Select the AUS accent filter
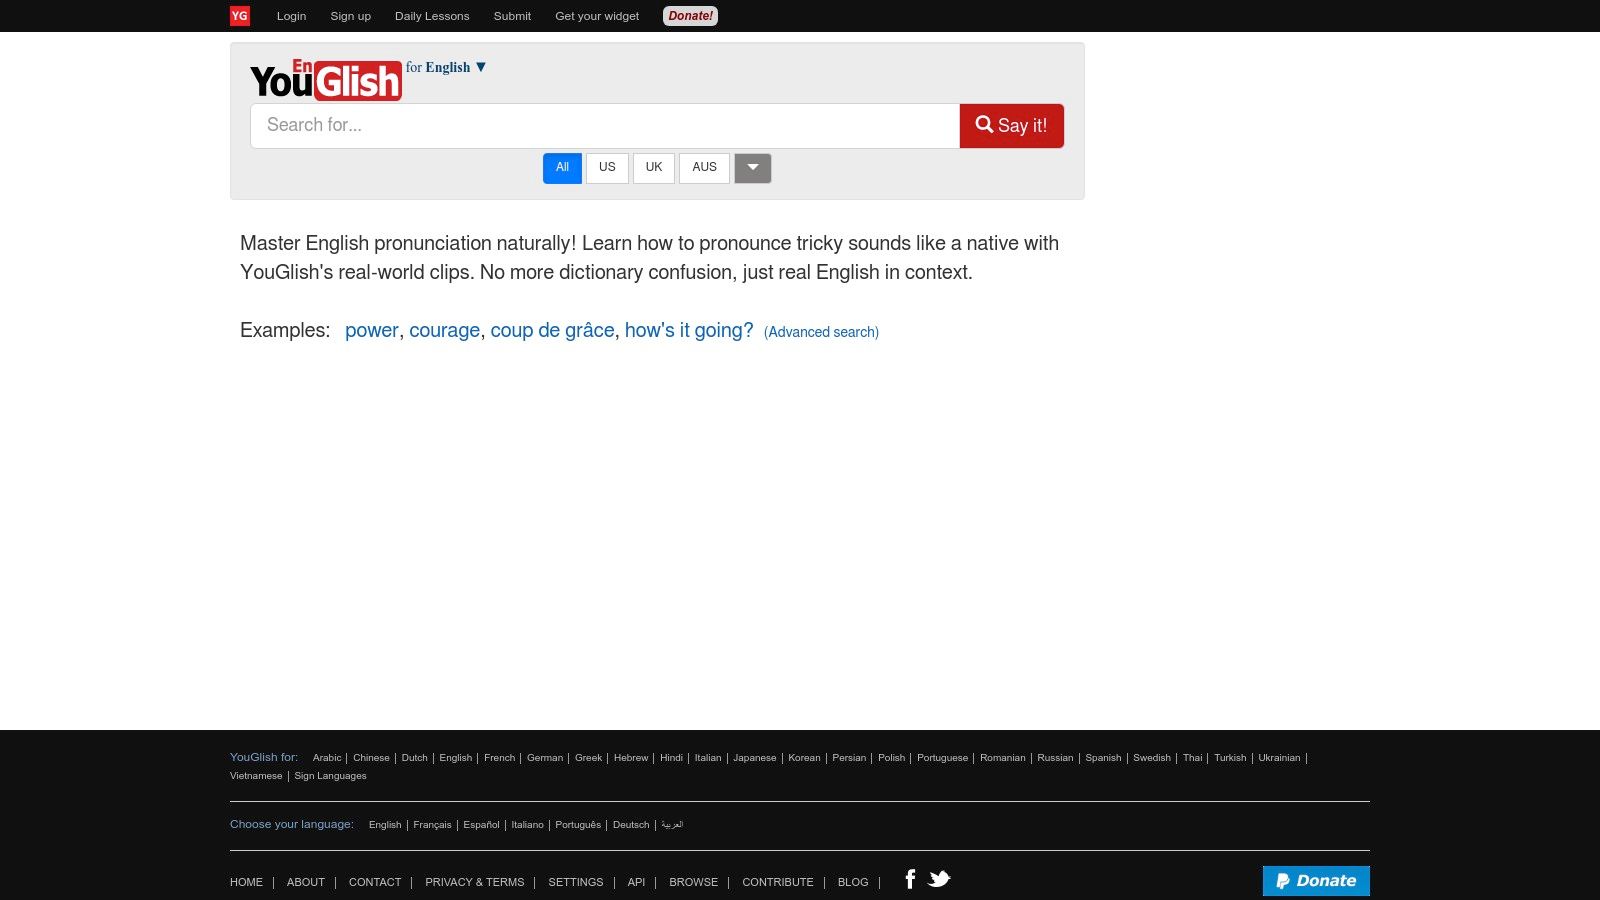 (x=704, y=167)
